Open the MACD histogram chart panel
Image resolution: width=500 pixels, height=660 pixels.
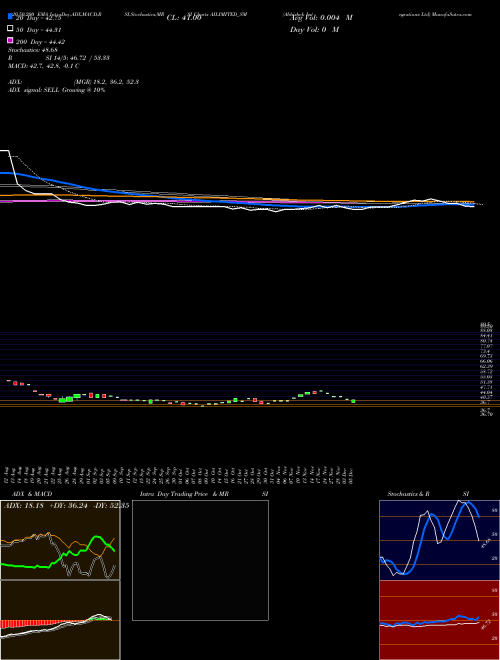pyautogui.click(x=60, y=620)
